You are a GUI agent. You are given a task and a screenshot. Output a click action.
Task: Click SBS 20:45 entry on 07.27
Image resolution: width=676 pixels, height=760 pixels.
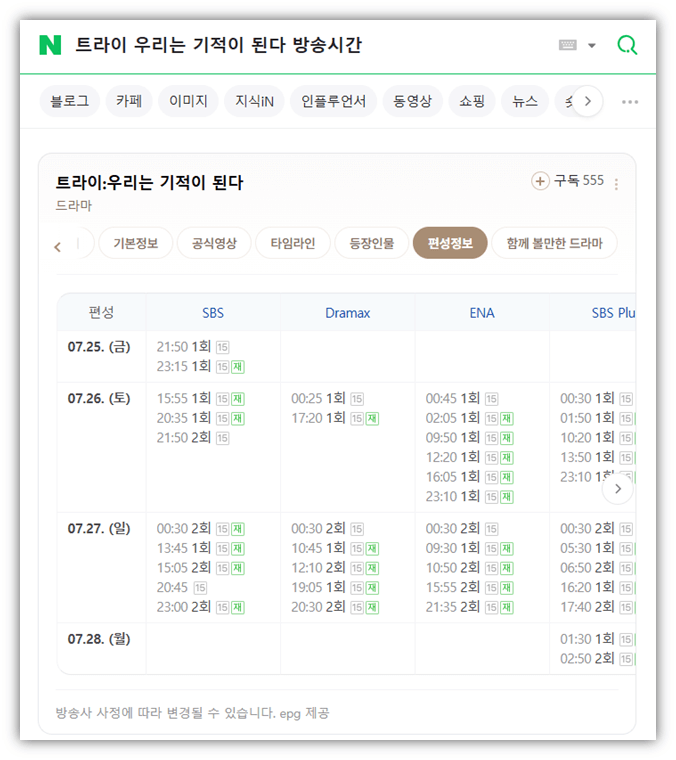pyautogui.click(x=182, y=587)
